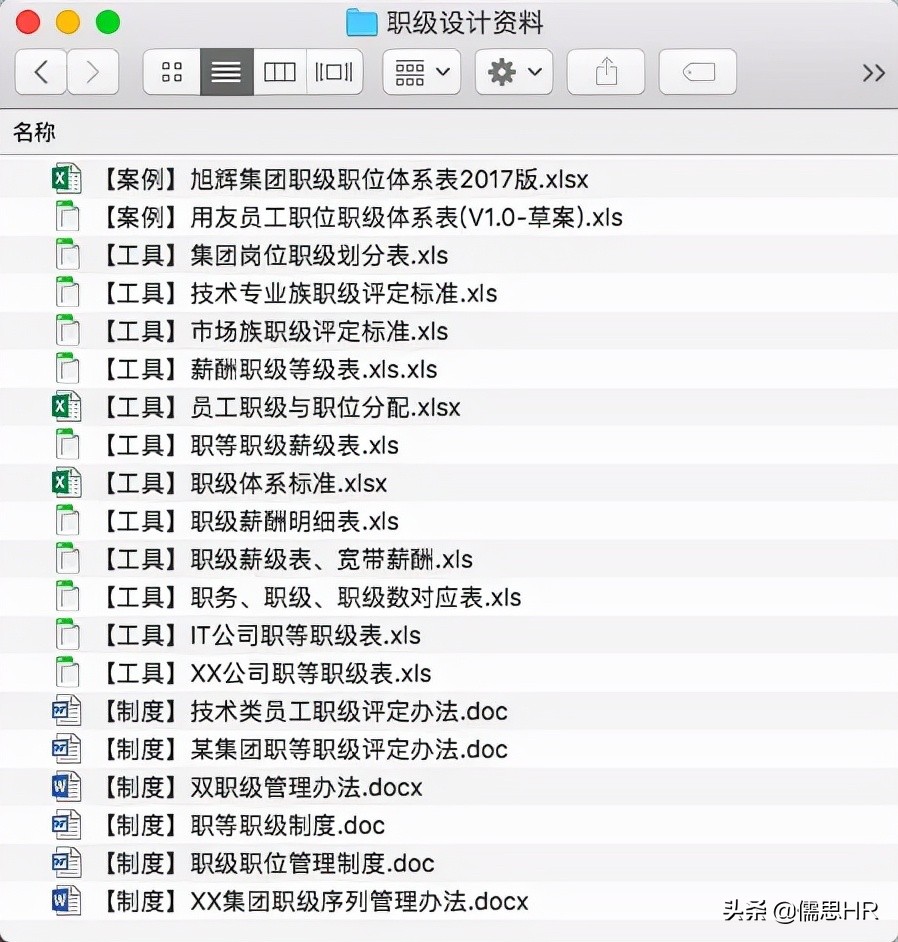Viewport: 898px width, 942px height.
Task: Click the tag button in the toolbar
Action: [x=697, y=71]
